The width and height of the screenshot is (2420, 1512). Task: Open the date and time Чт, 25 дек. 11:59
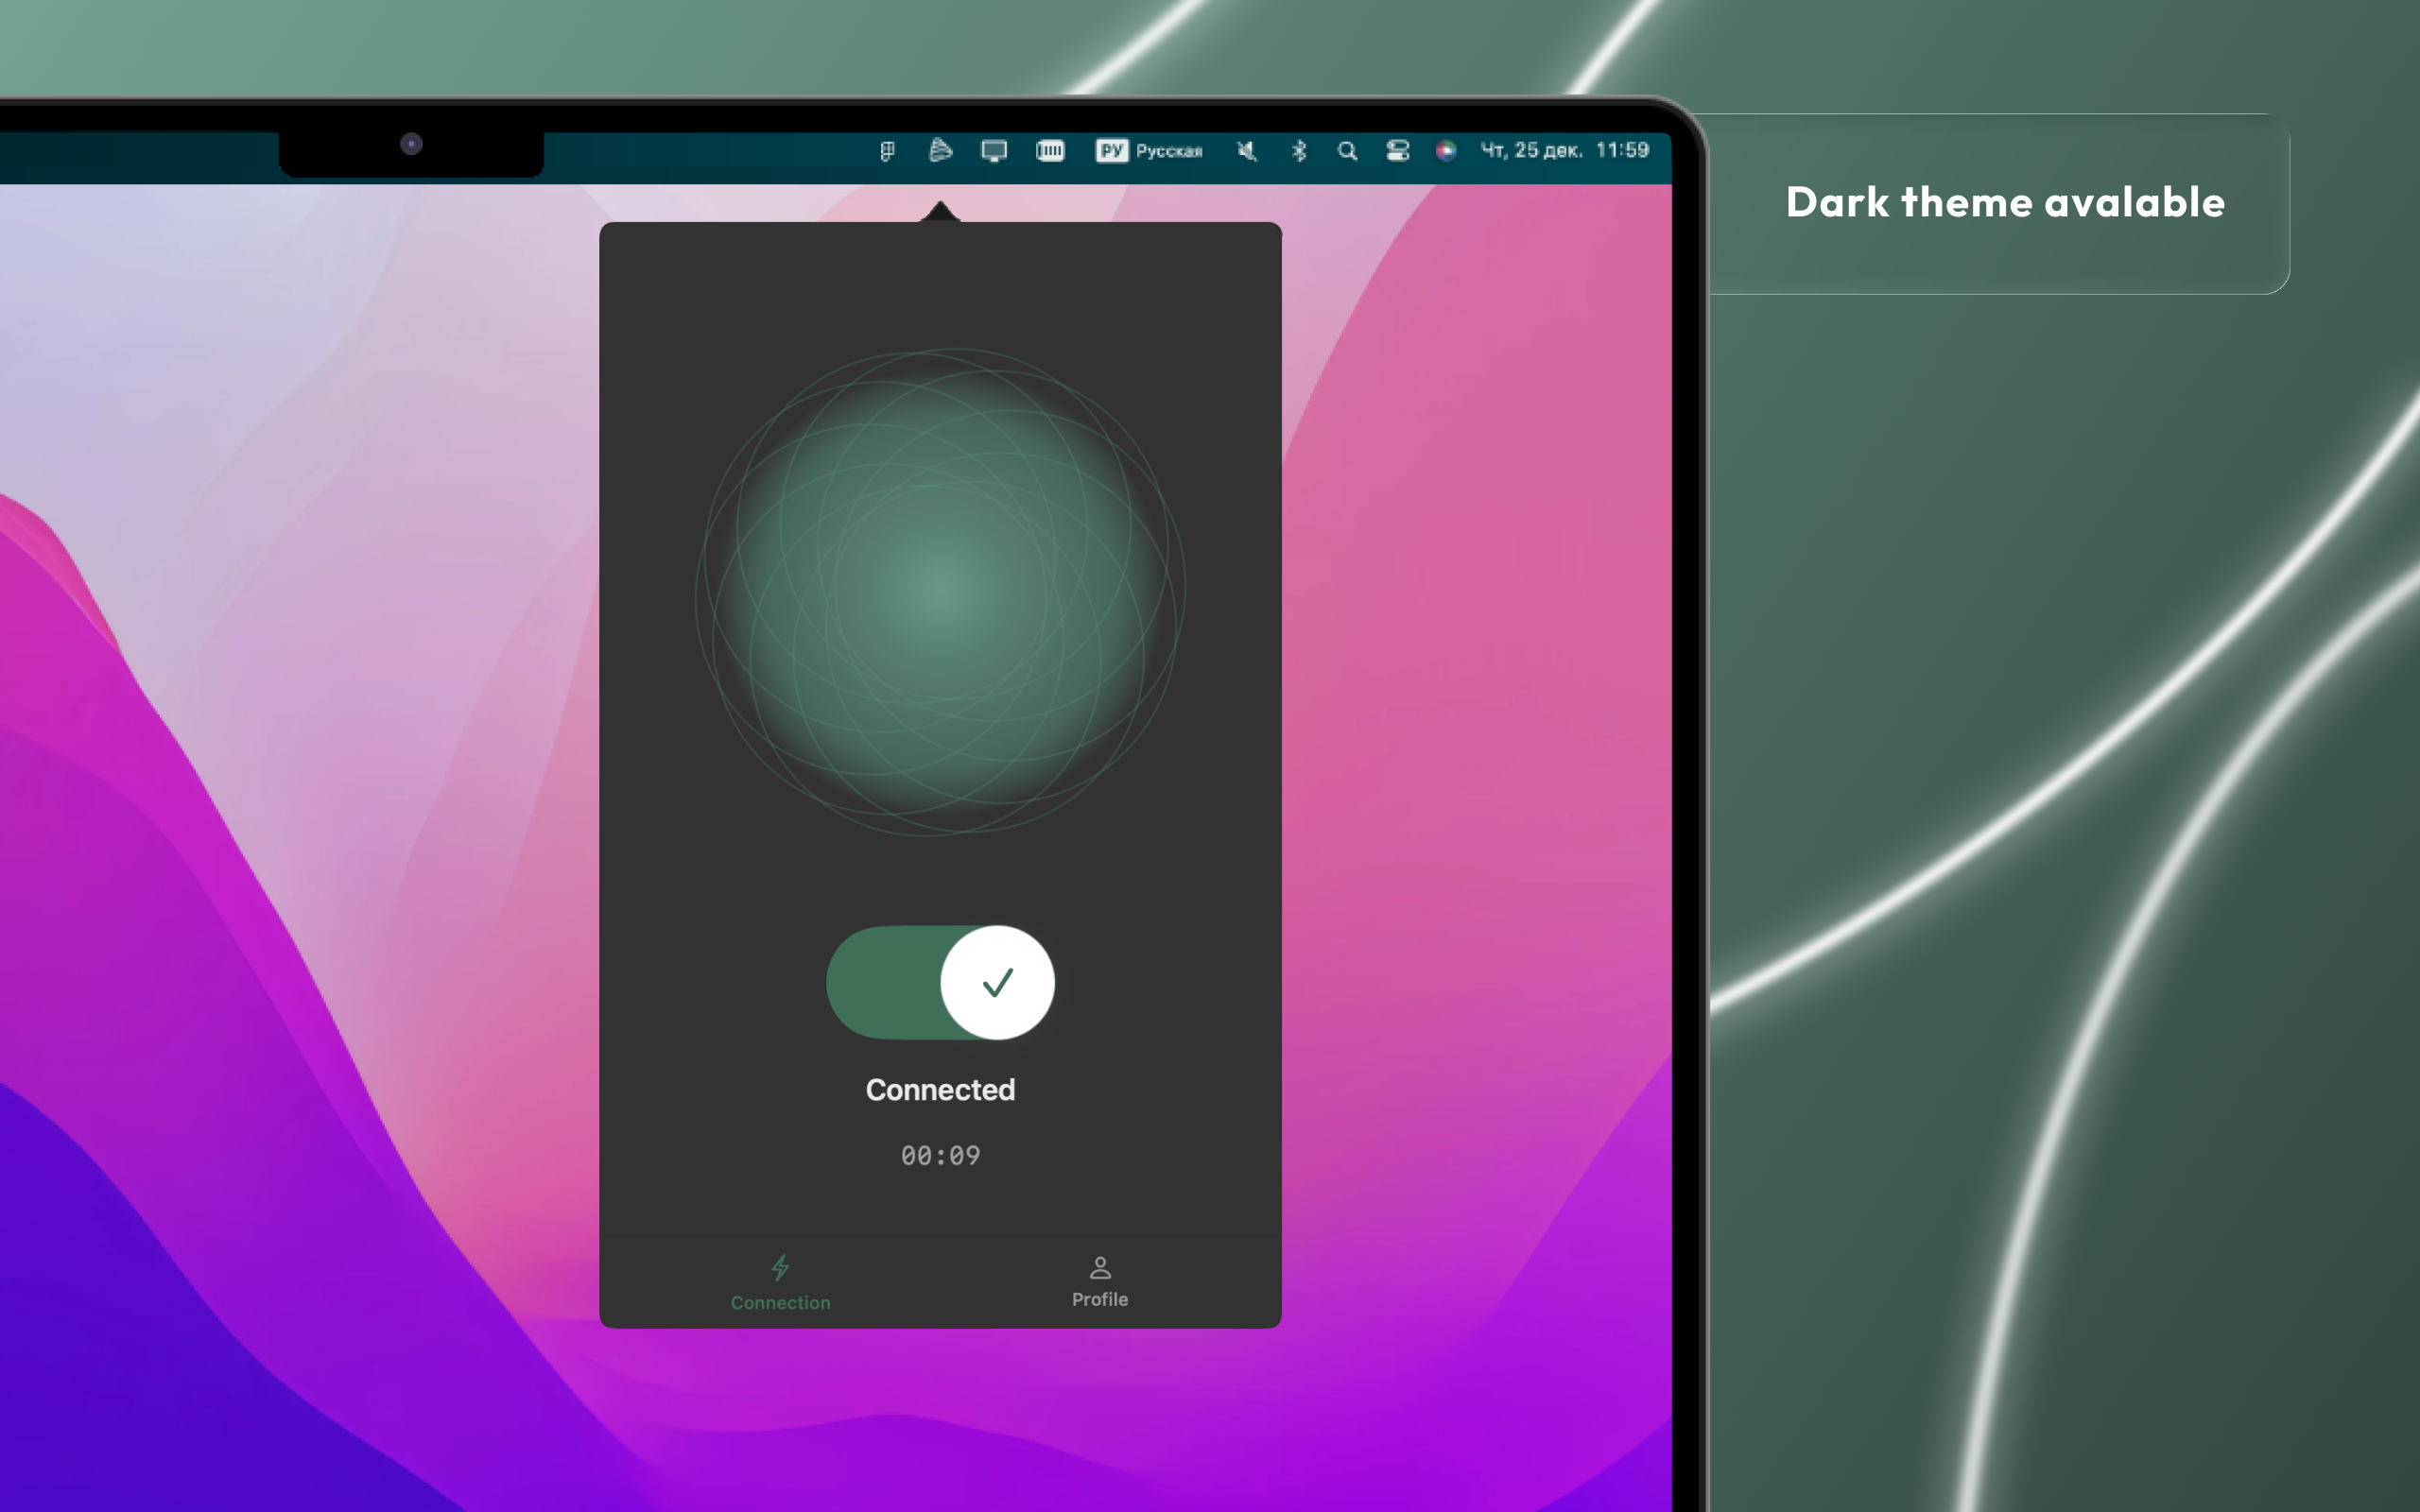coord(1564,150)
